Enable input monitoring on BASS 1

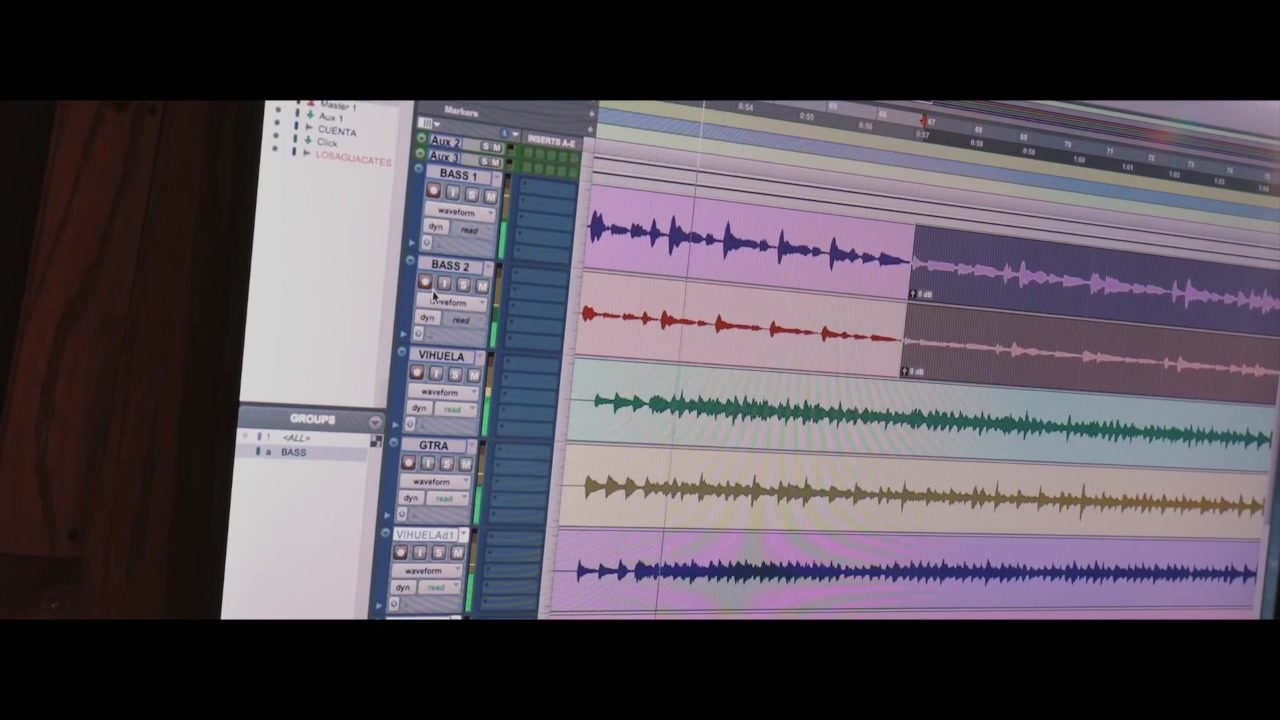click(452, 193)
